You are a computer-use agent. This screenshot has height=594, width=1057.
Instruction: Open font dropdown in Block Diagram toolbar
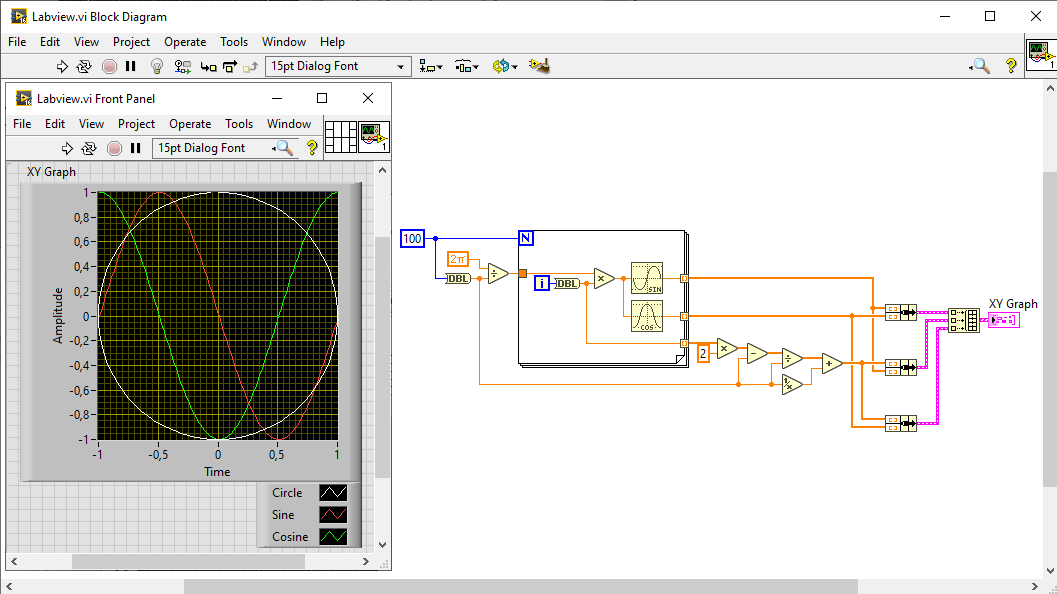338,66
